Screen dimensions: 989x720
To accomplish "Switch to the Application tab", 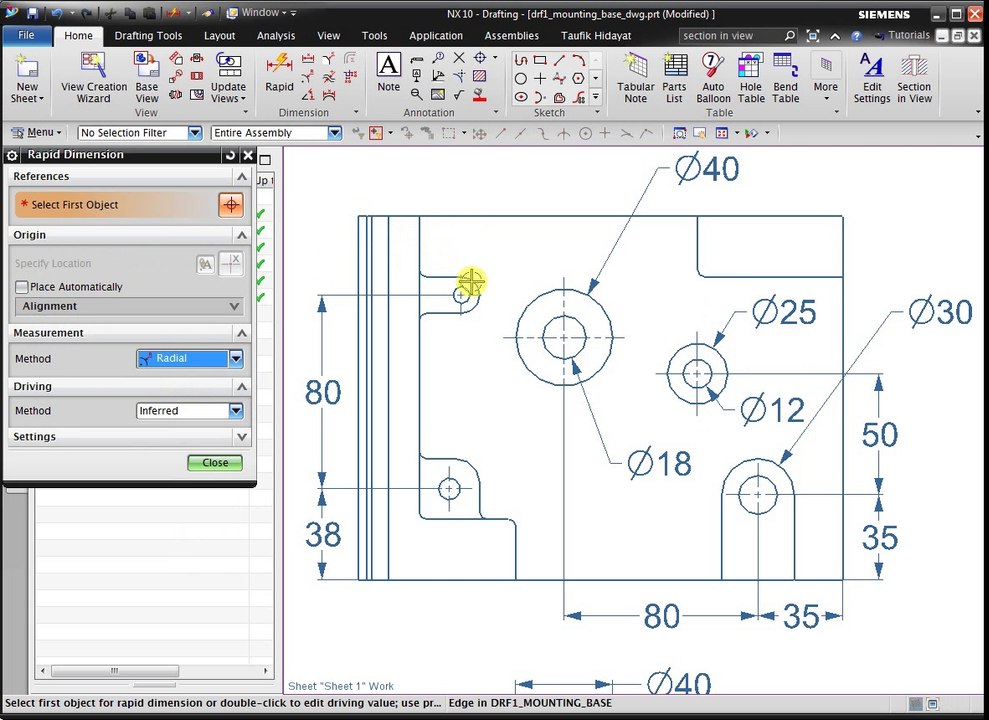I will click(436, 36).
